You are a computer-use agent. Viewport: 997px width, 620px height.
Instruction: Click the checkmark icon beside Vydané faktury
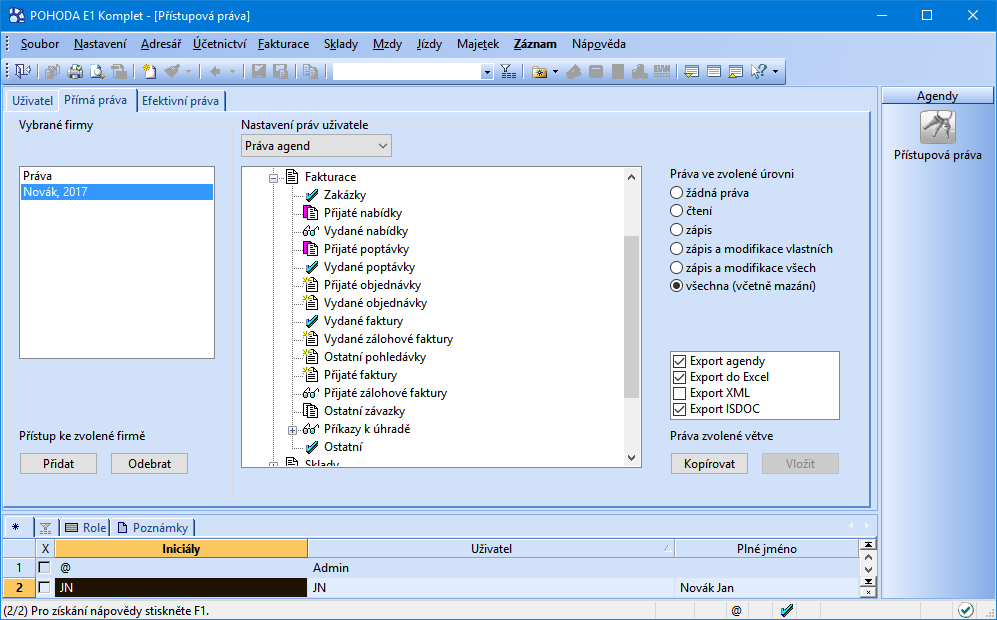pos(311,321)
